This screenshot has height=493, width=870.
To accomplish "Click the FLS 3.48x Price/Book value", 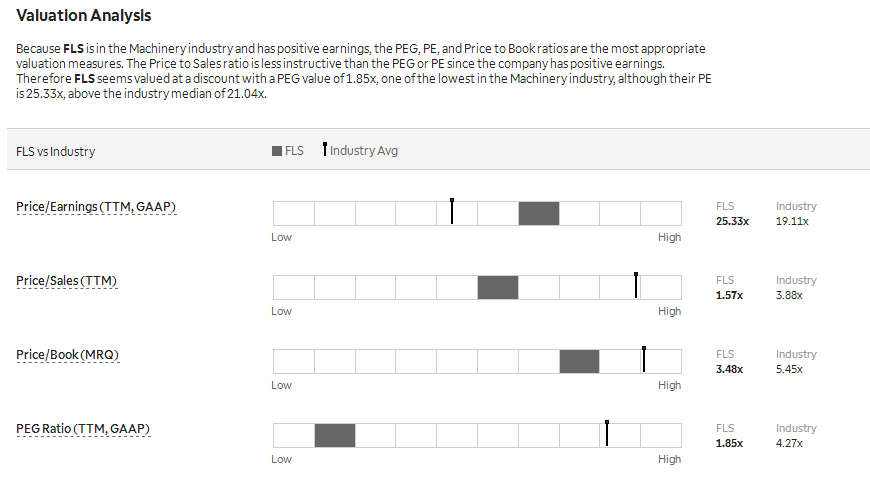I will [729, 369].
